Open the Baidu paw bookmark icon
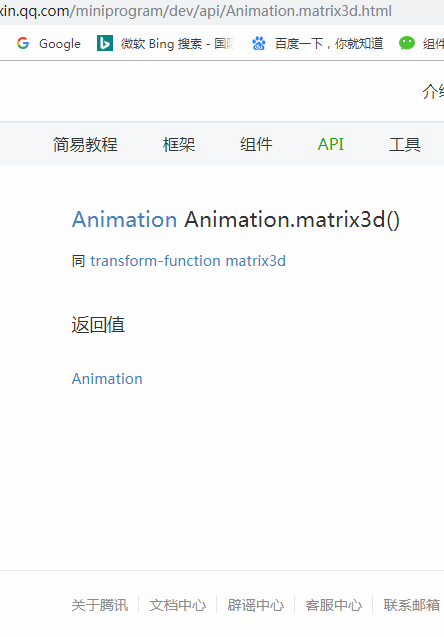Screen dimensions: 444x637 pos(259,43)
